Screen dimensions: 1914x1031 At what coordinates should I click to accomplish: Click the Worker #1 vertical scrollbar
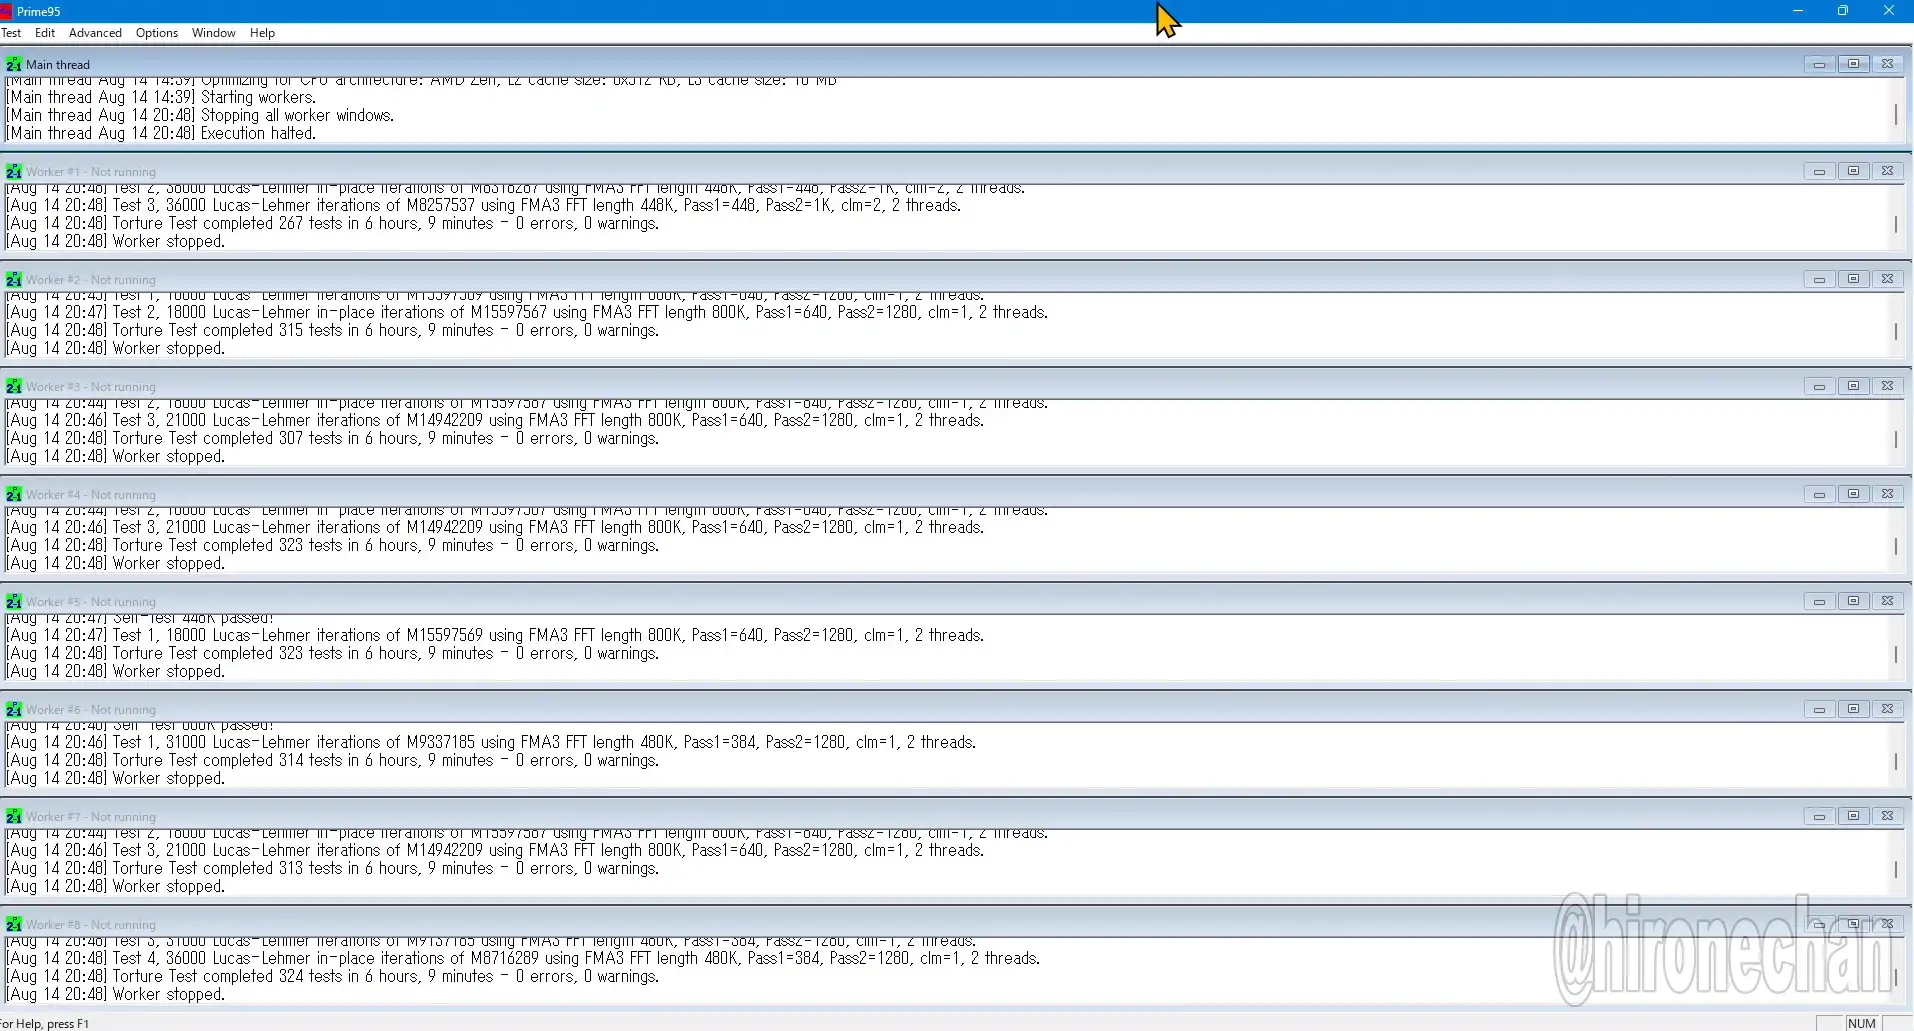1896,220
